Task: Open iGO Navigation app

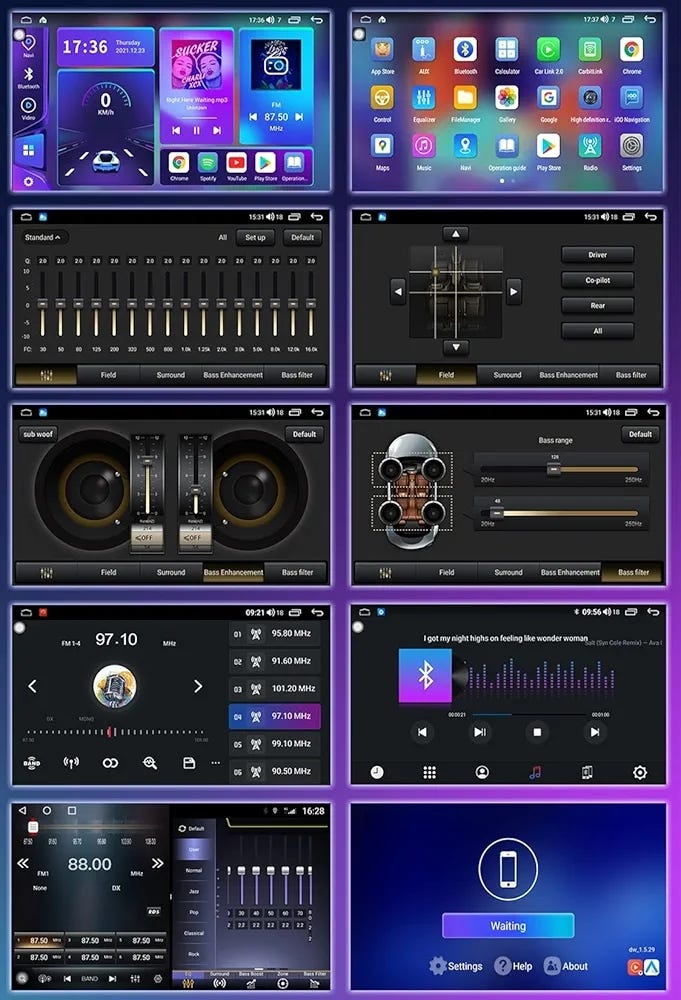Action: (x=632, y=104)
